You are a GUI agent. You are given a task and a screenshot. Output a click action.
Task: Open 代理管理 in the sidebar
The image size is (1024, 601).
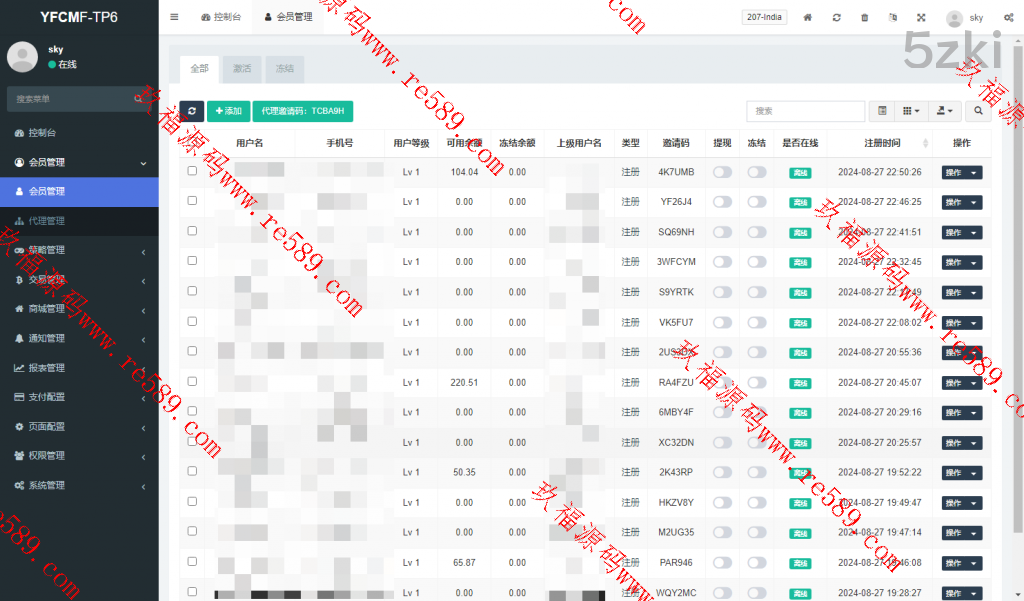point(46,221)
